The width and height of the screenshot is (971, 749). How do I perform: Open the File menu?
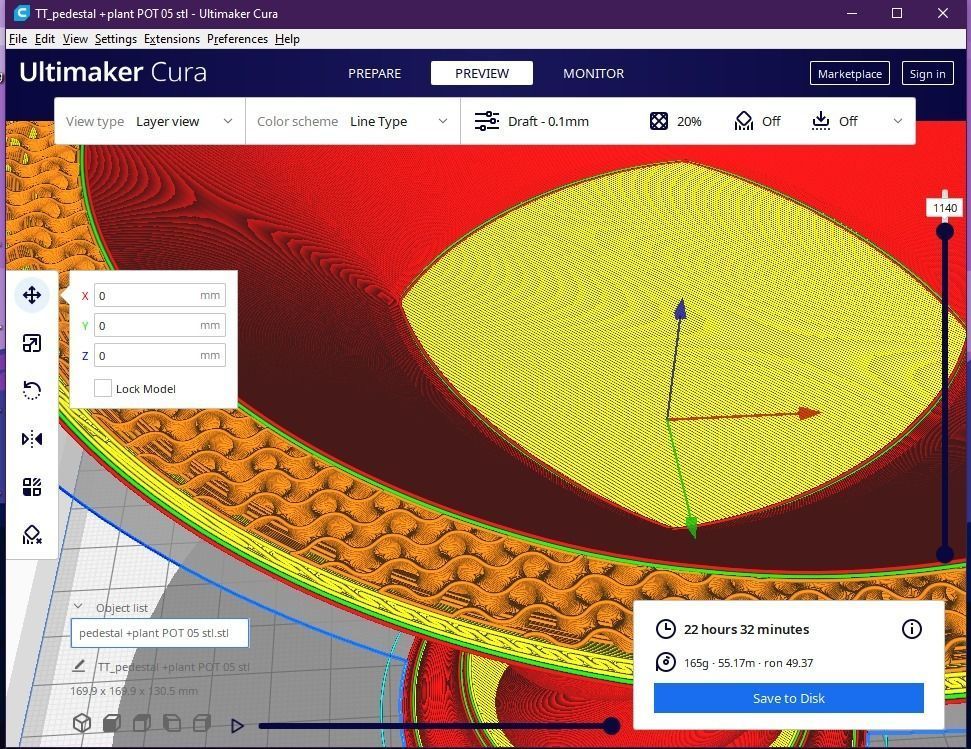(x=18, y=39)
